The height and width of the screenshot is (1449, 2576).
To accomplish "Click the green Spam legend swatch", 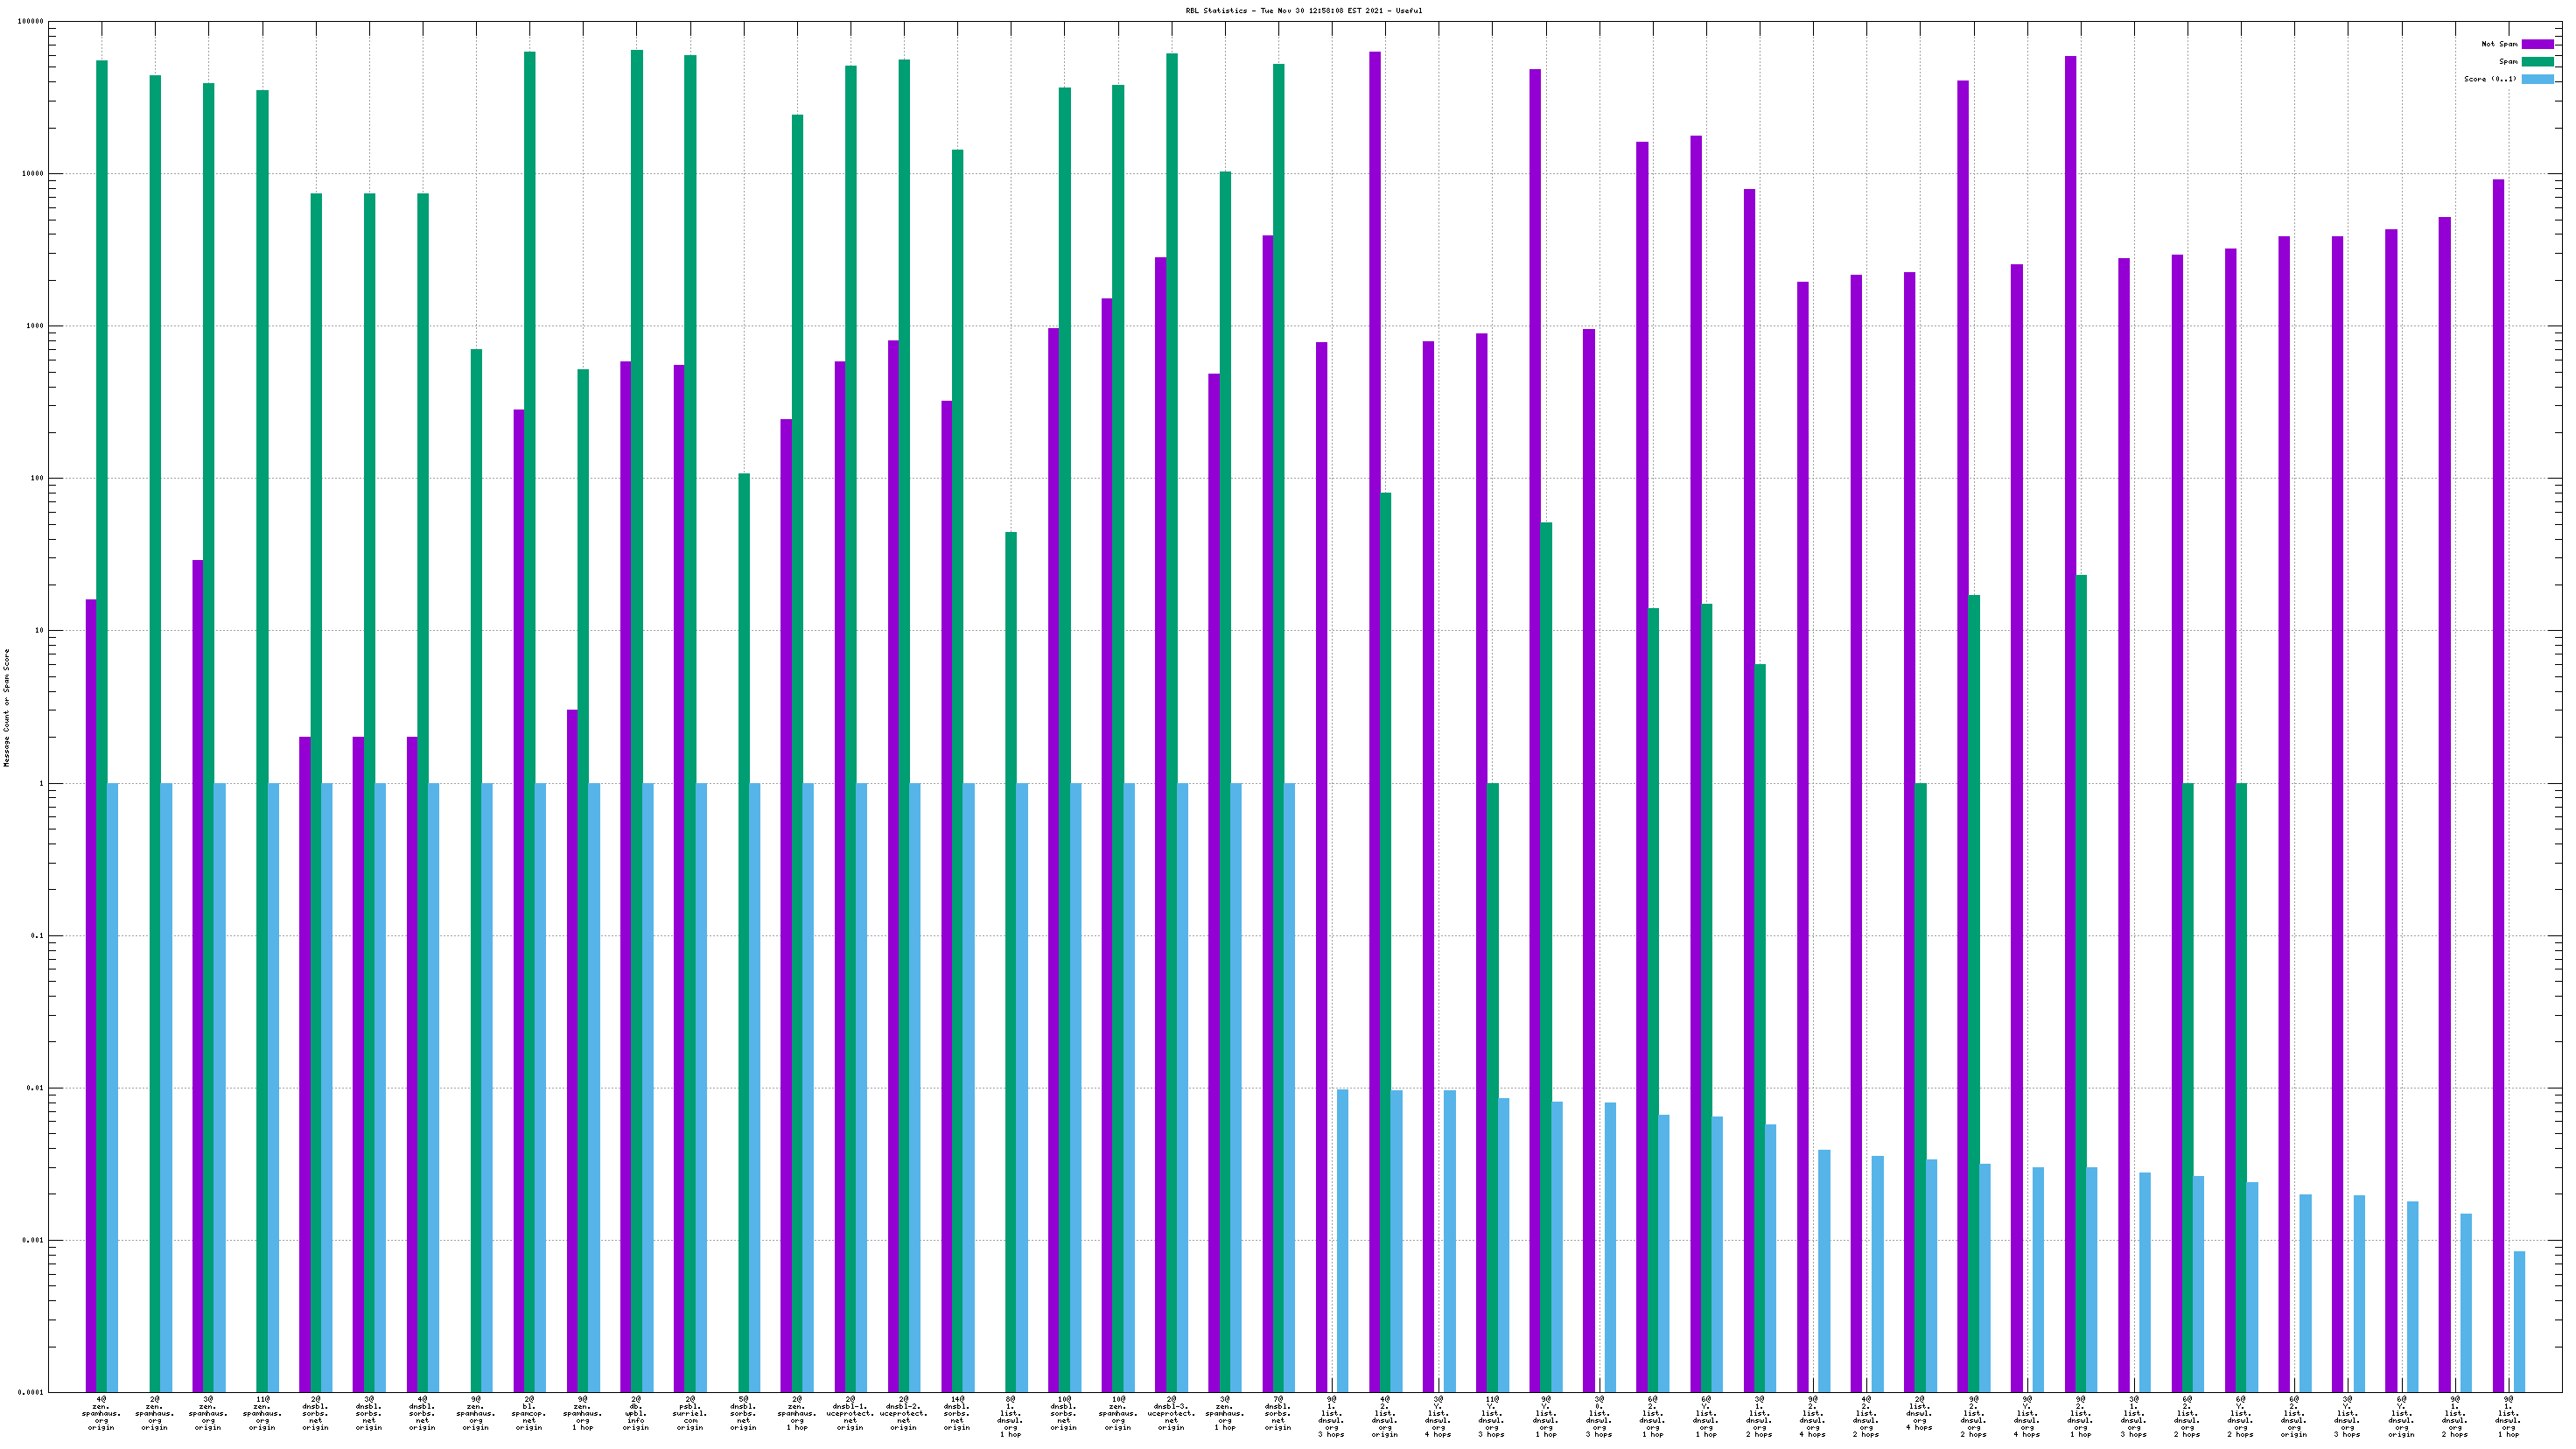I will point(2537,62).
